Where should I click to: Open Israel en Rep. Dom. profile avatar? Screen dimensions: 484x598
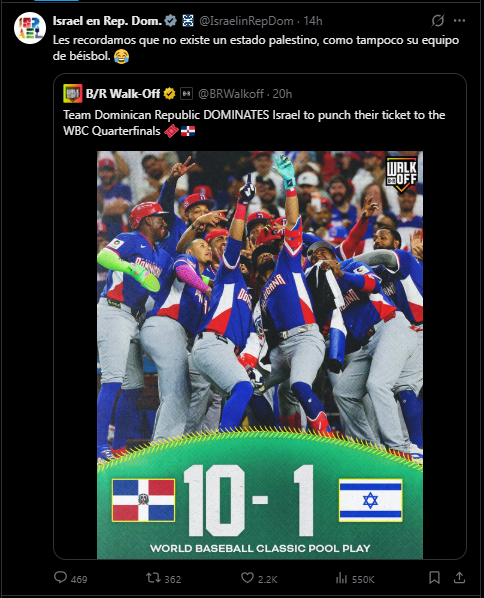click(x=30, y=28)
